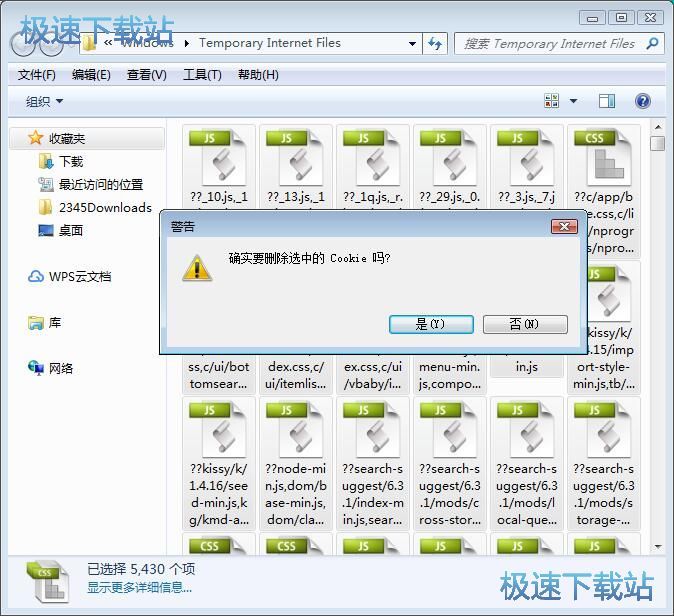Open 最近访问的位置 in favorites

tap(101, 184)
